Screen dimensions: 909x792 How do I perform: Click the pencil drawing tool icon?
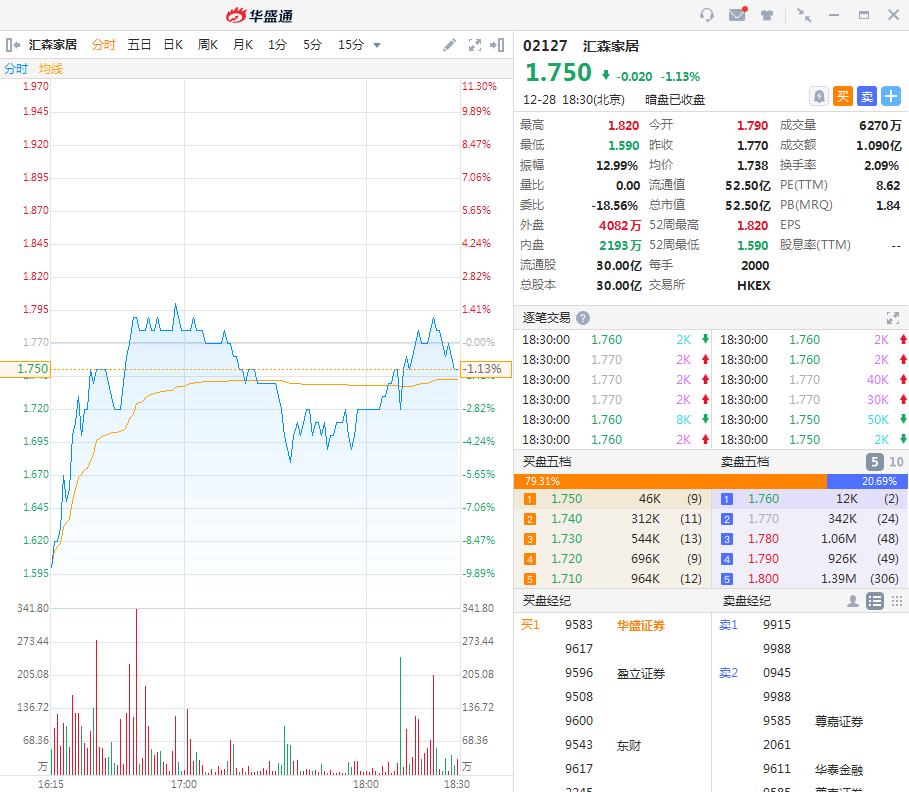click(x=450, y=45)
